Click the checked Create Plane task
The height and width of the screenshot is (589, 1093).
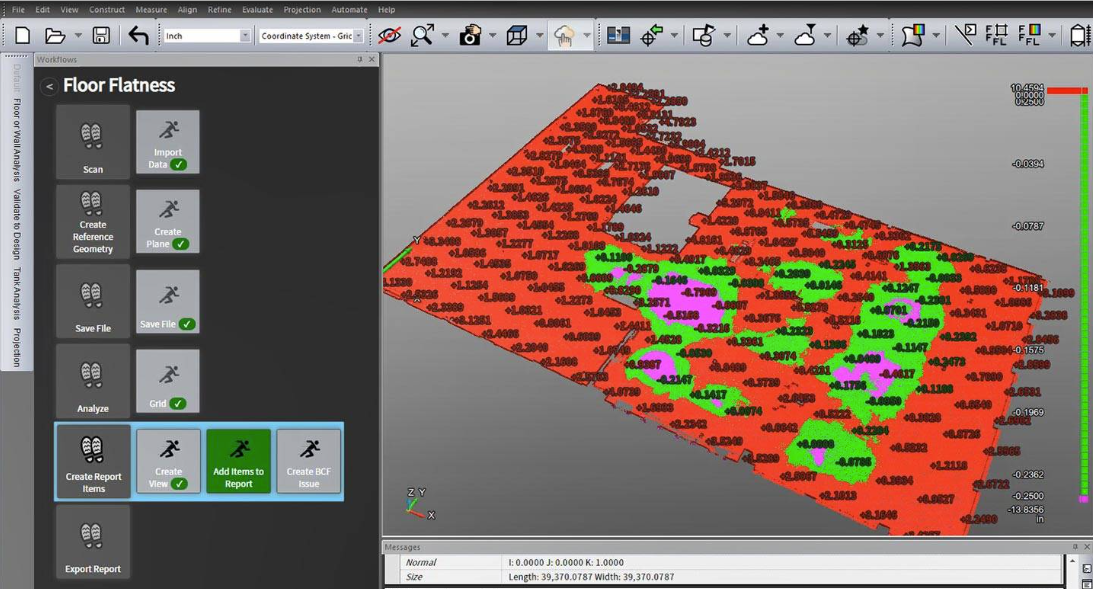(168, 222)
